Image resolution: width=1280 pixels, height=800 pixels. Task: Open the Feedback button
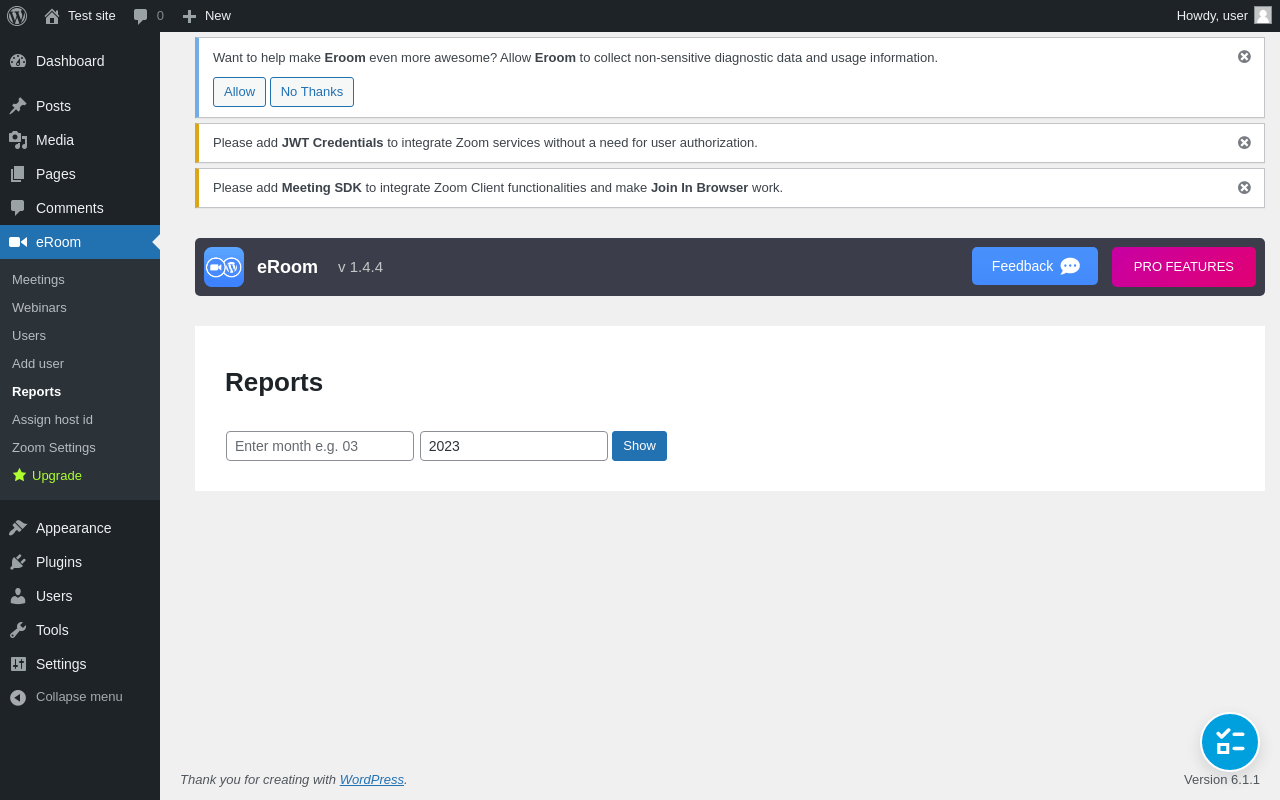coord(1035,266)
